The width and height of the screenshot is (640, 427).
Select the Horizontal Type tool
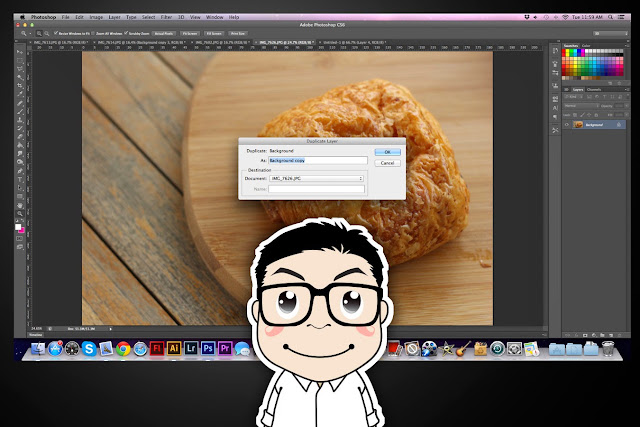(x=20, y=179)
